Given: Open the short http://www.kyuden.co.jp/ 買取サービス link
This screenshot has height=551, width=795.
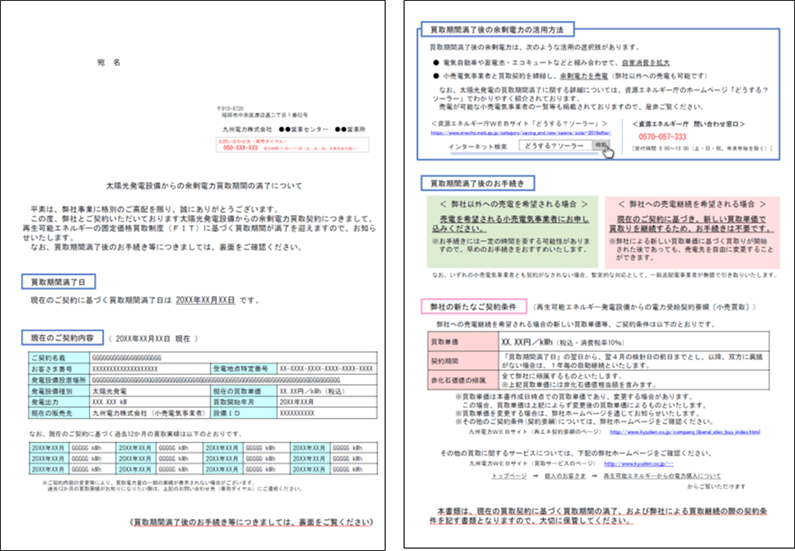Looking at the screenshot, I should click(x=639, y=464).
